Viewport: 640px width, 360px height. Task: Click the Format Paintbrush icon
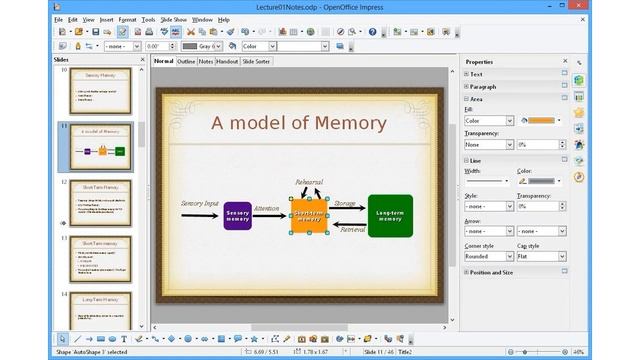(231, 32)
